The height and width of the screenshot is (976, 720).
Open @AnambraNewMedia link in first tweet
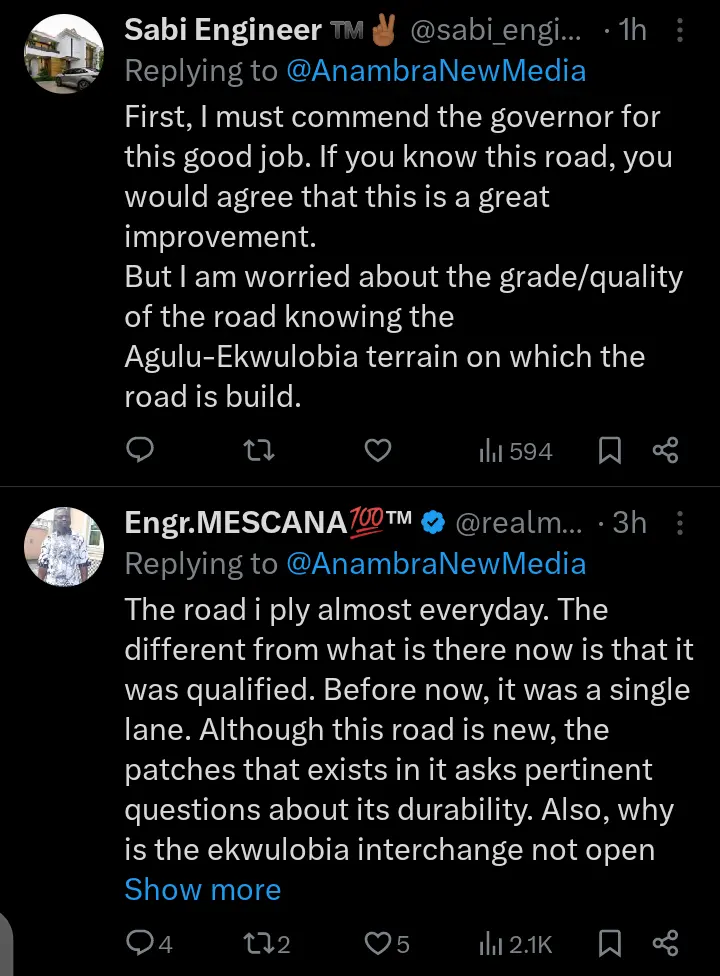point(436,71)
